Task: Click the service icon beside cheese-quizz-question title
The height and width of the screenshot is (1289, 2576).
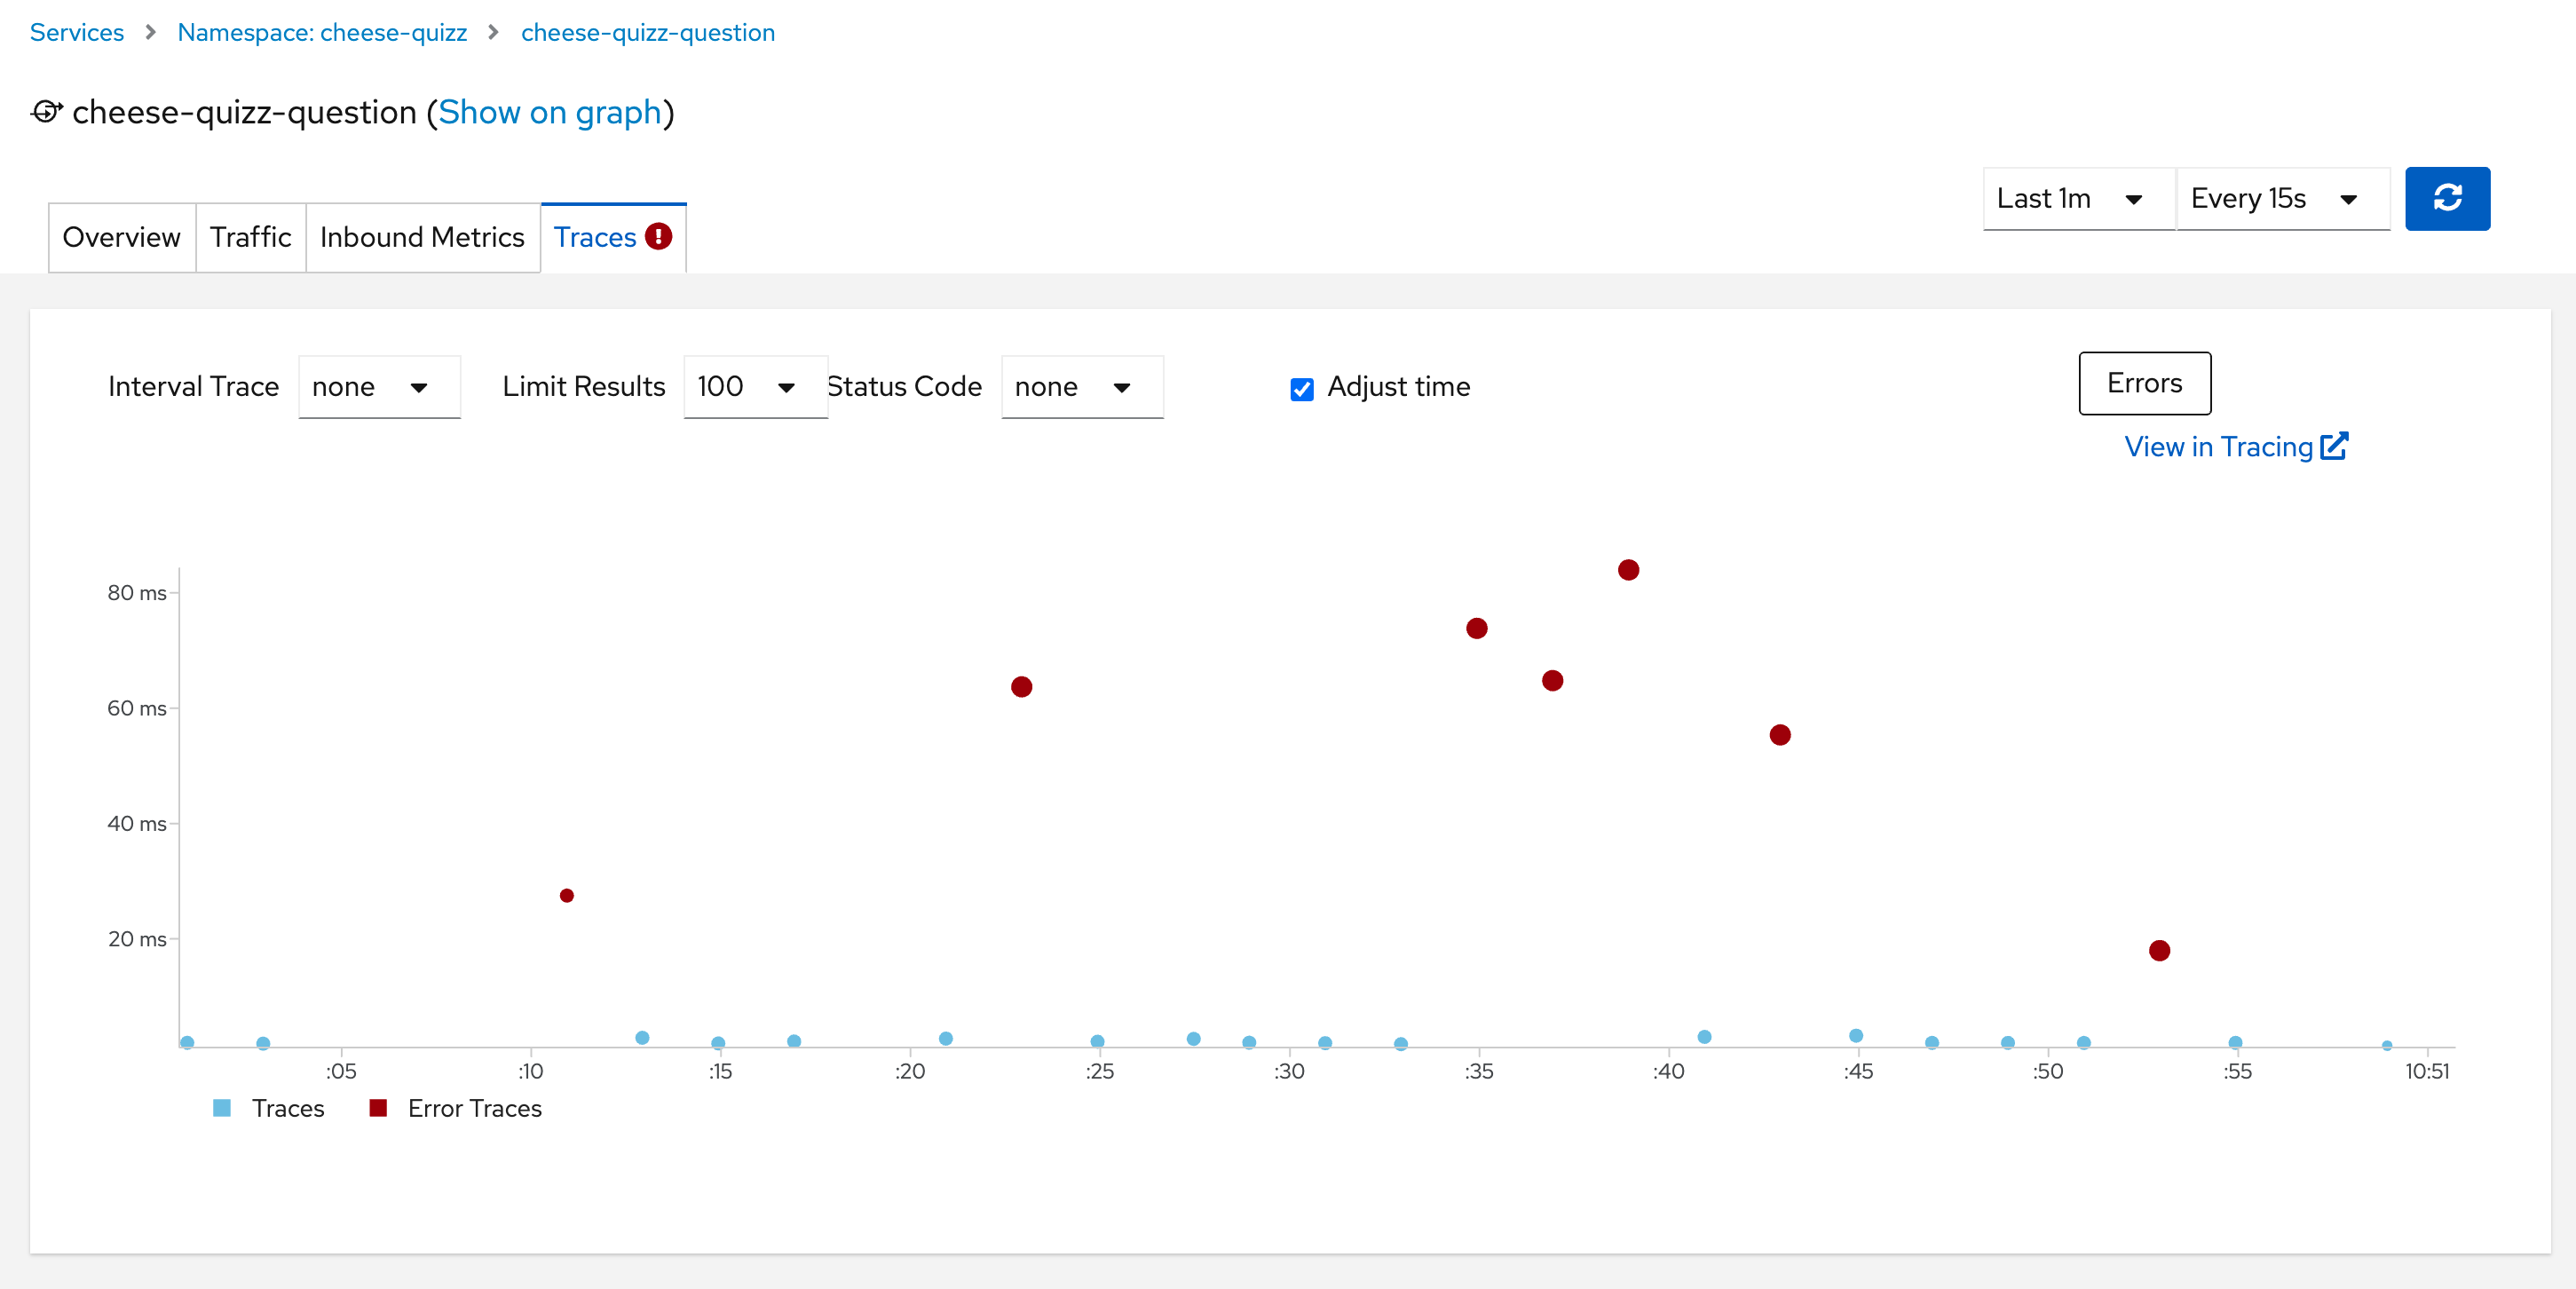Action: pyautogui.click(x=47, y=112)
